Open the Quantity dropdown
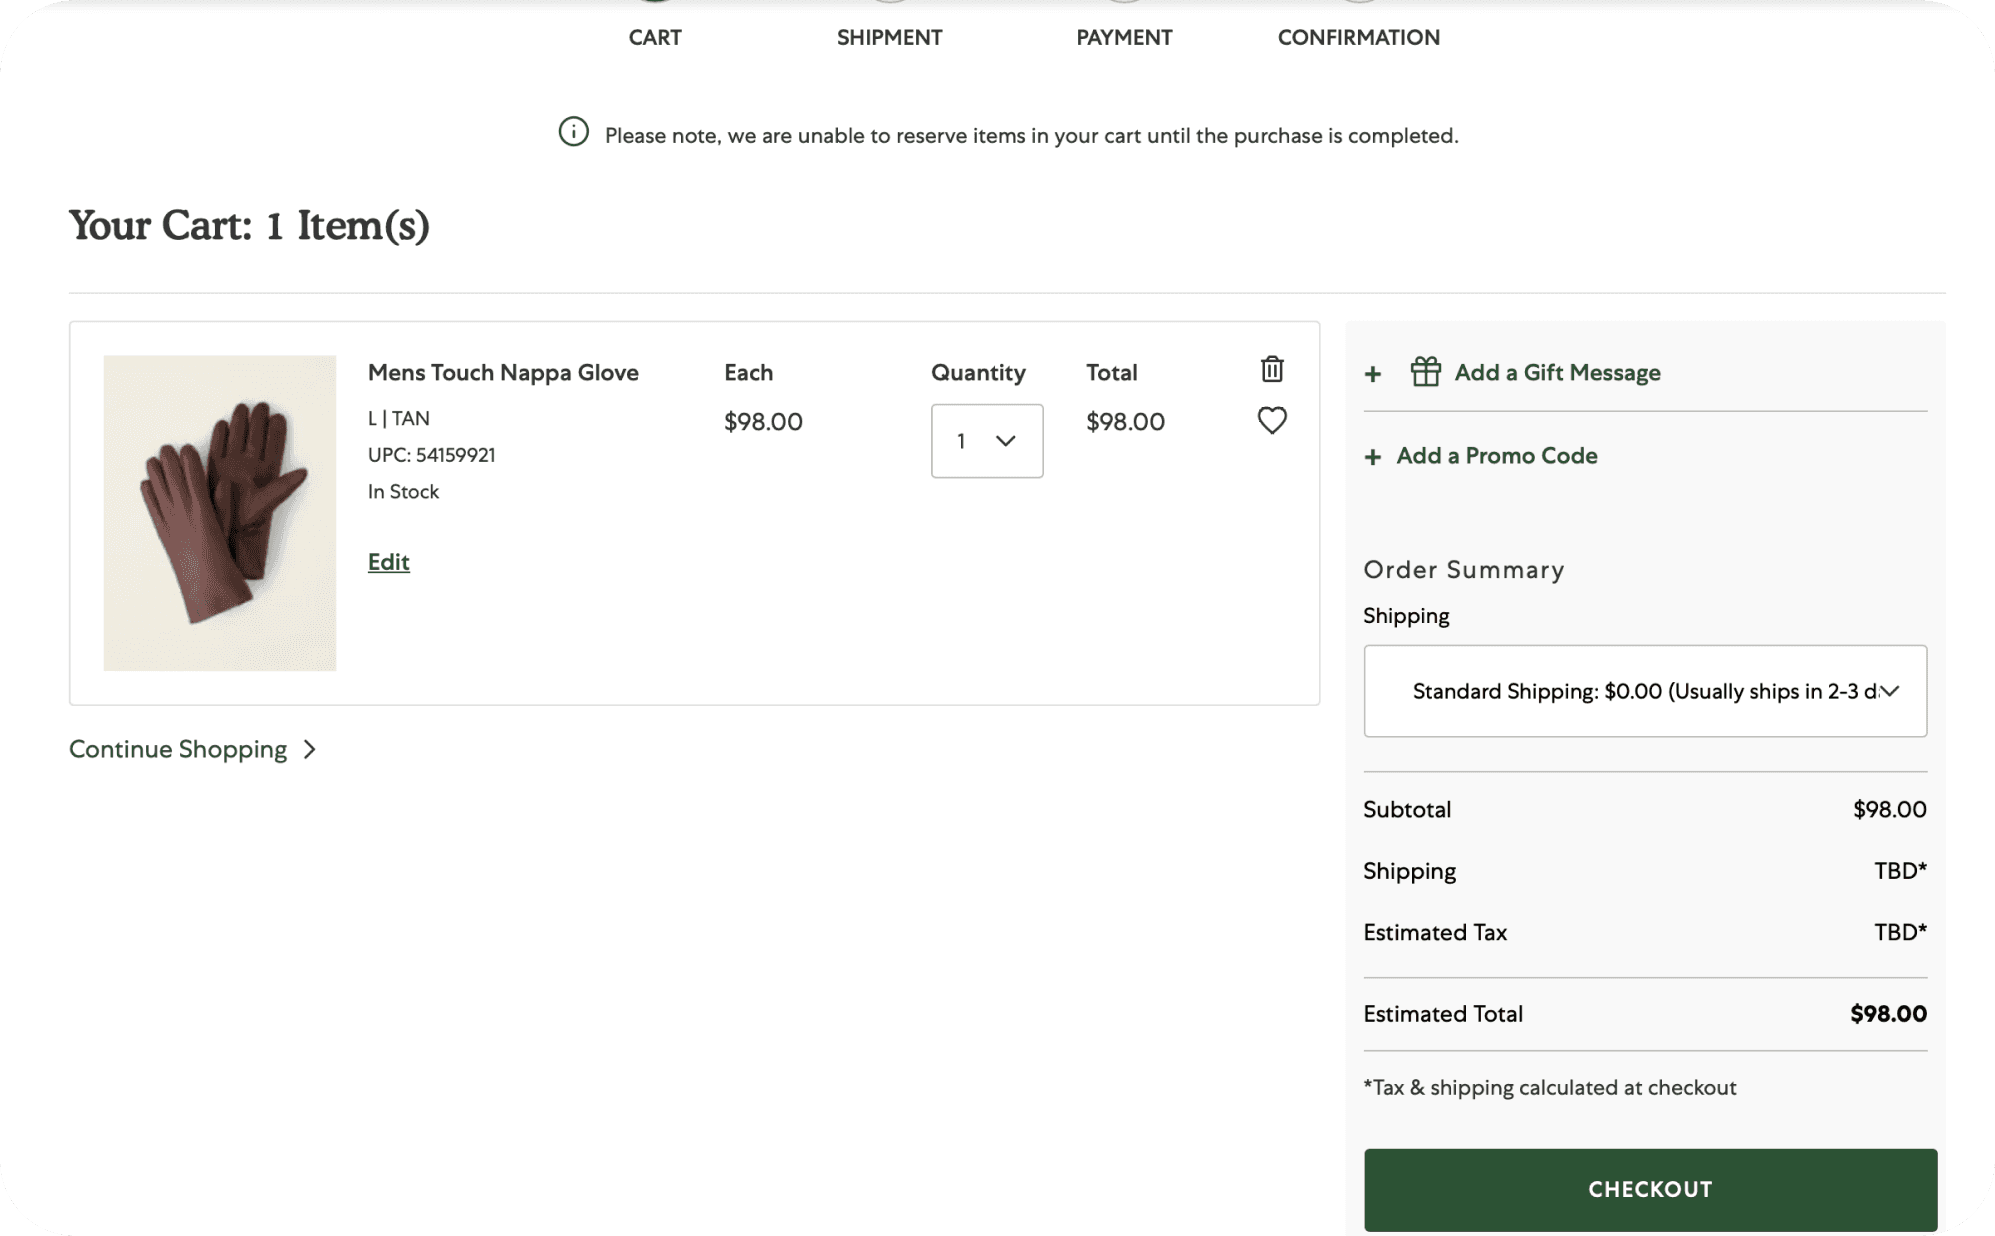The image size is (1995, 1236). (986, 441)
